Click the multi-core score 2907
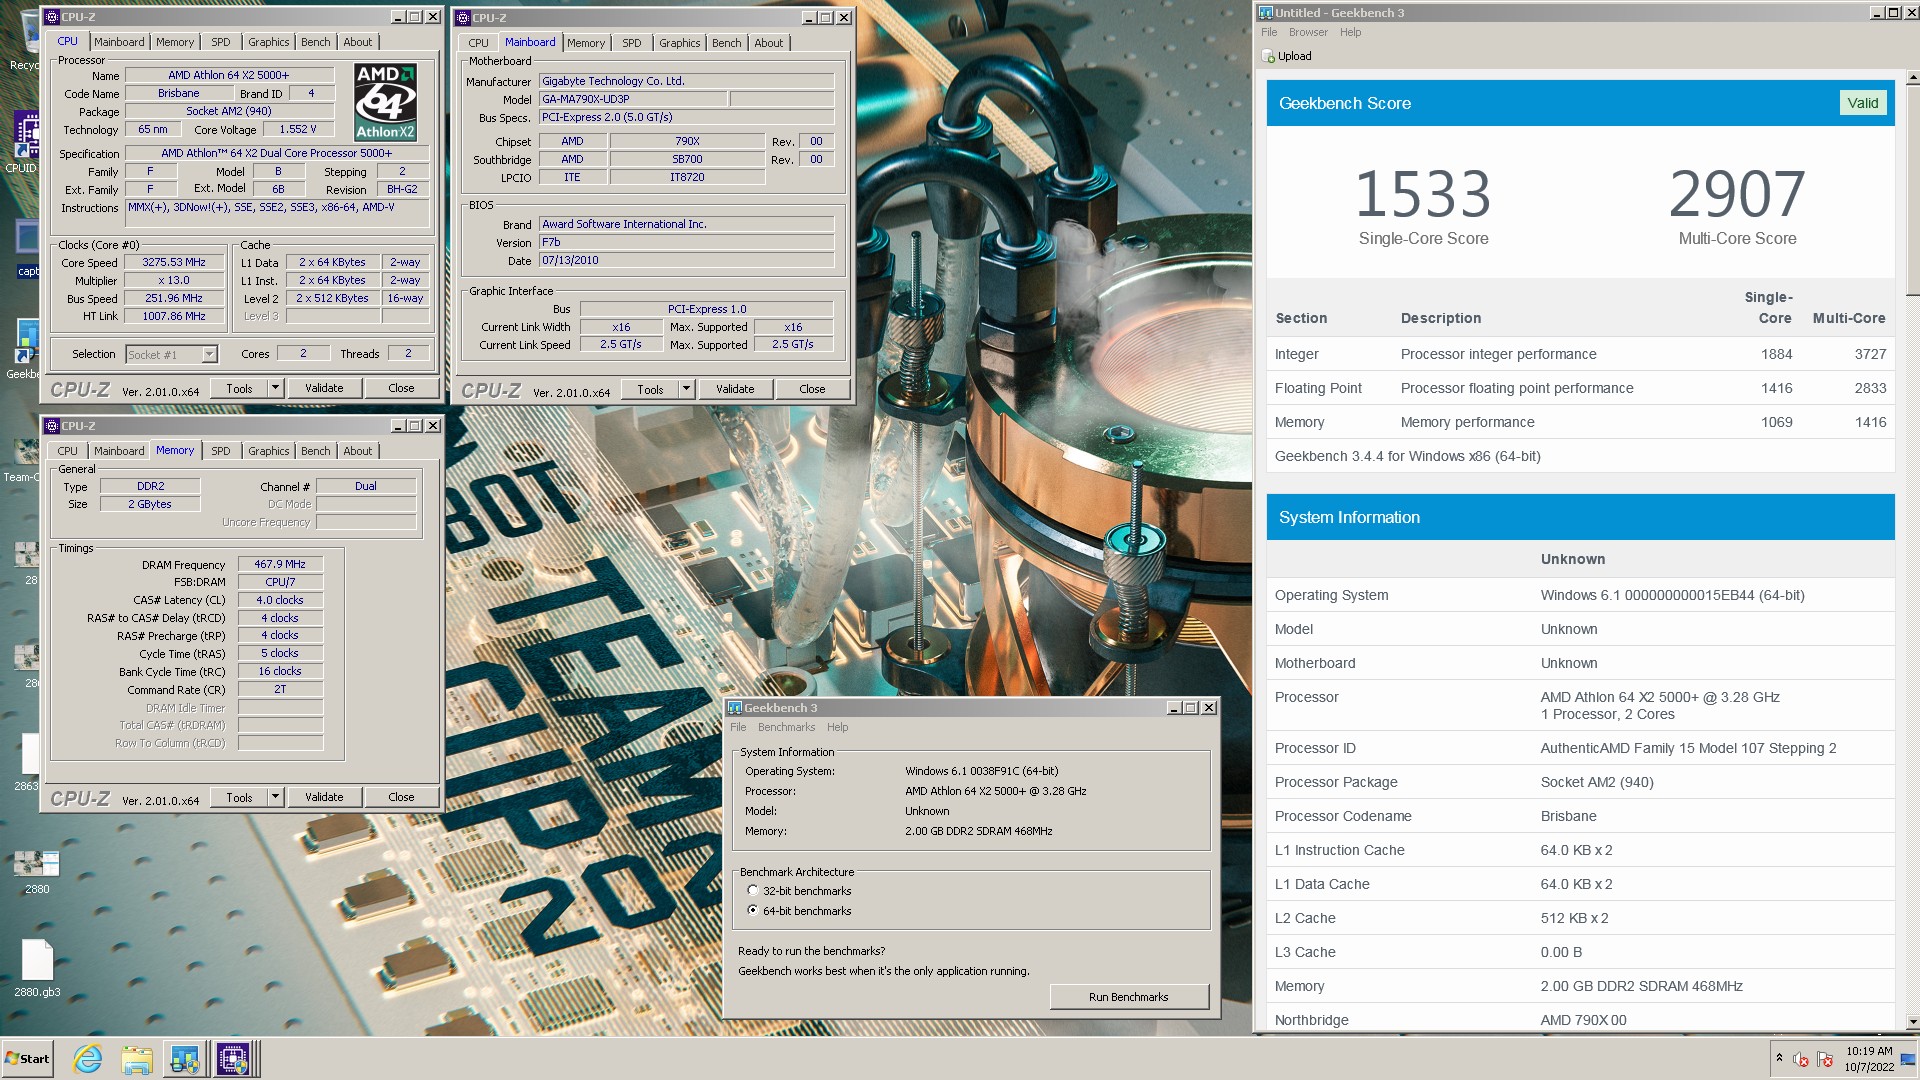This screenshot has width=1920, height=1080. click(1737, 194)
